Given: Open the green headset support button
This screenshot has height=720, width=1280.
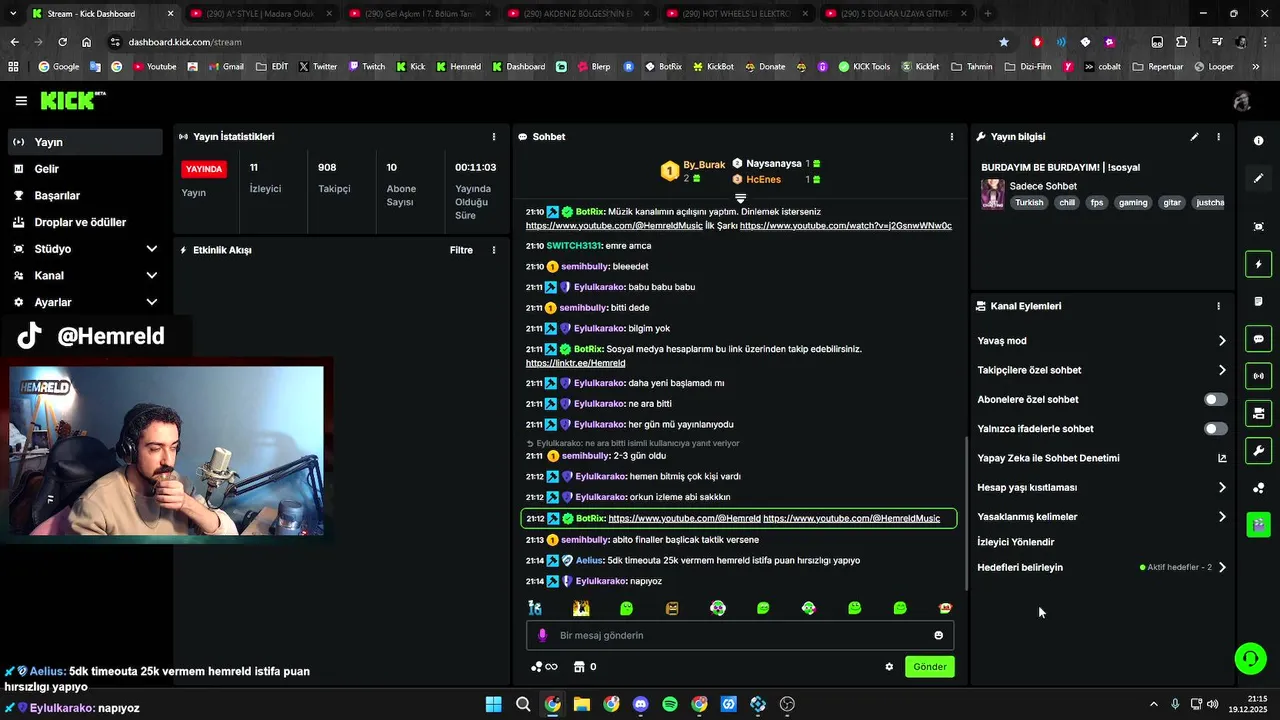Looking at the screenshot, I should 1250,658.
